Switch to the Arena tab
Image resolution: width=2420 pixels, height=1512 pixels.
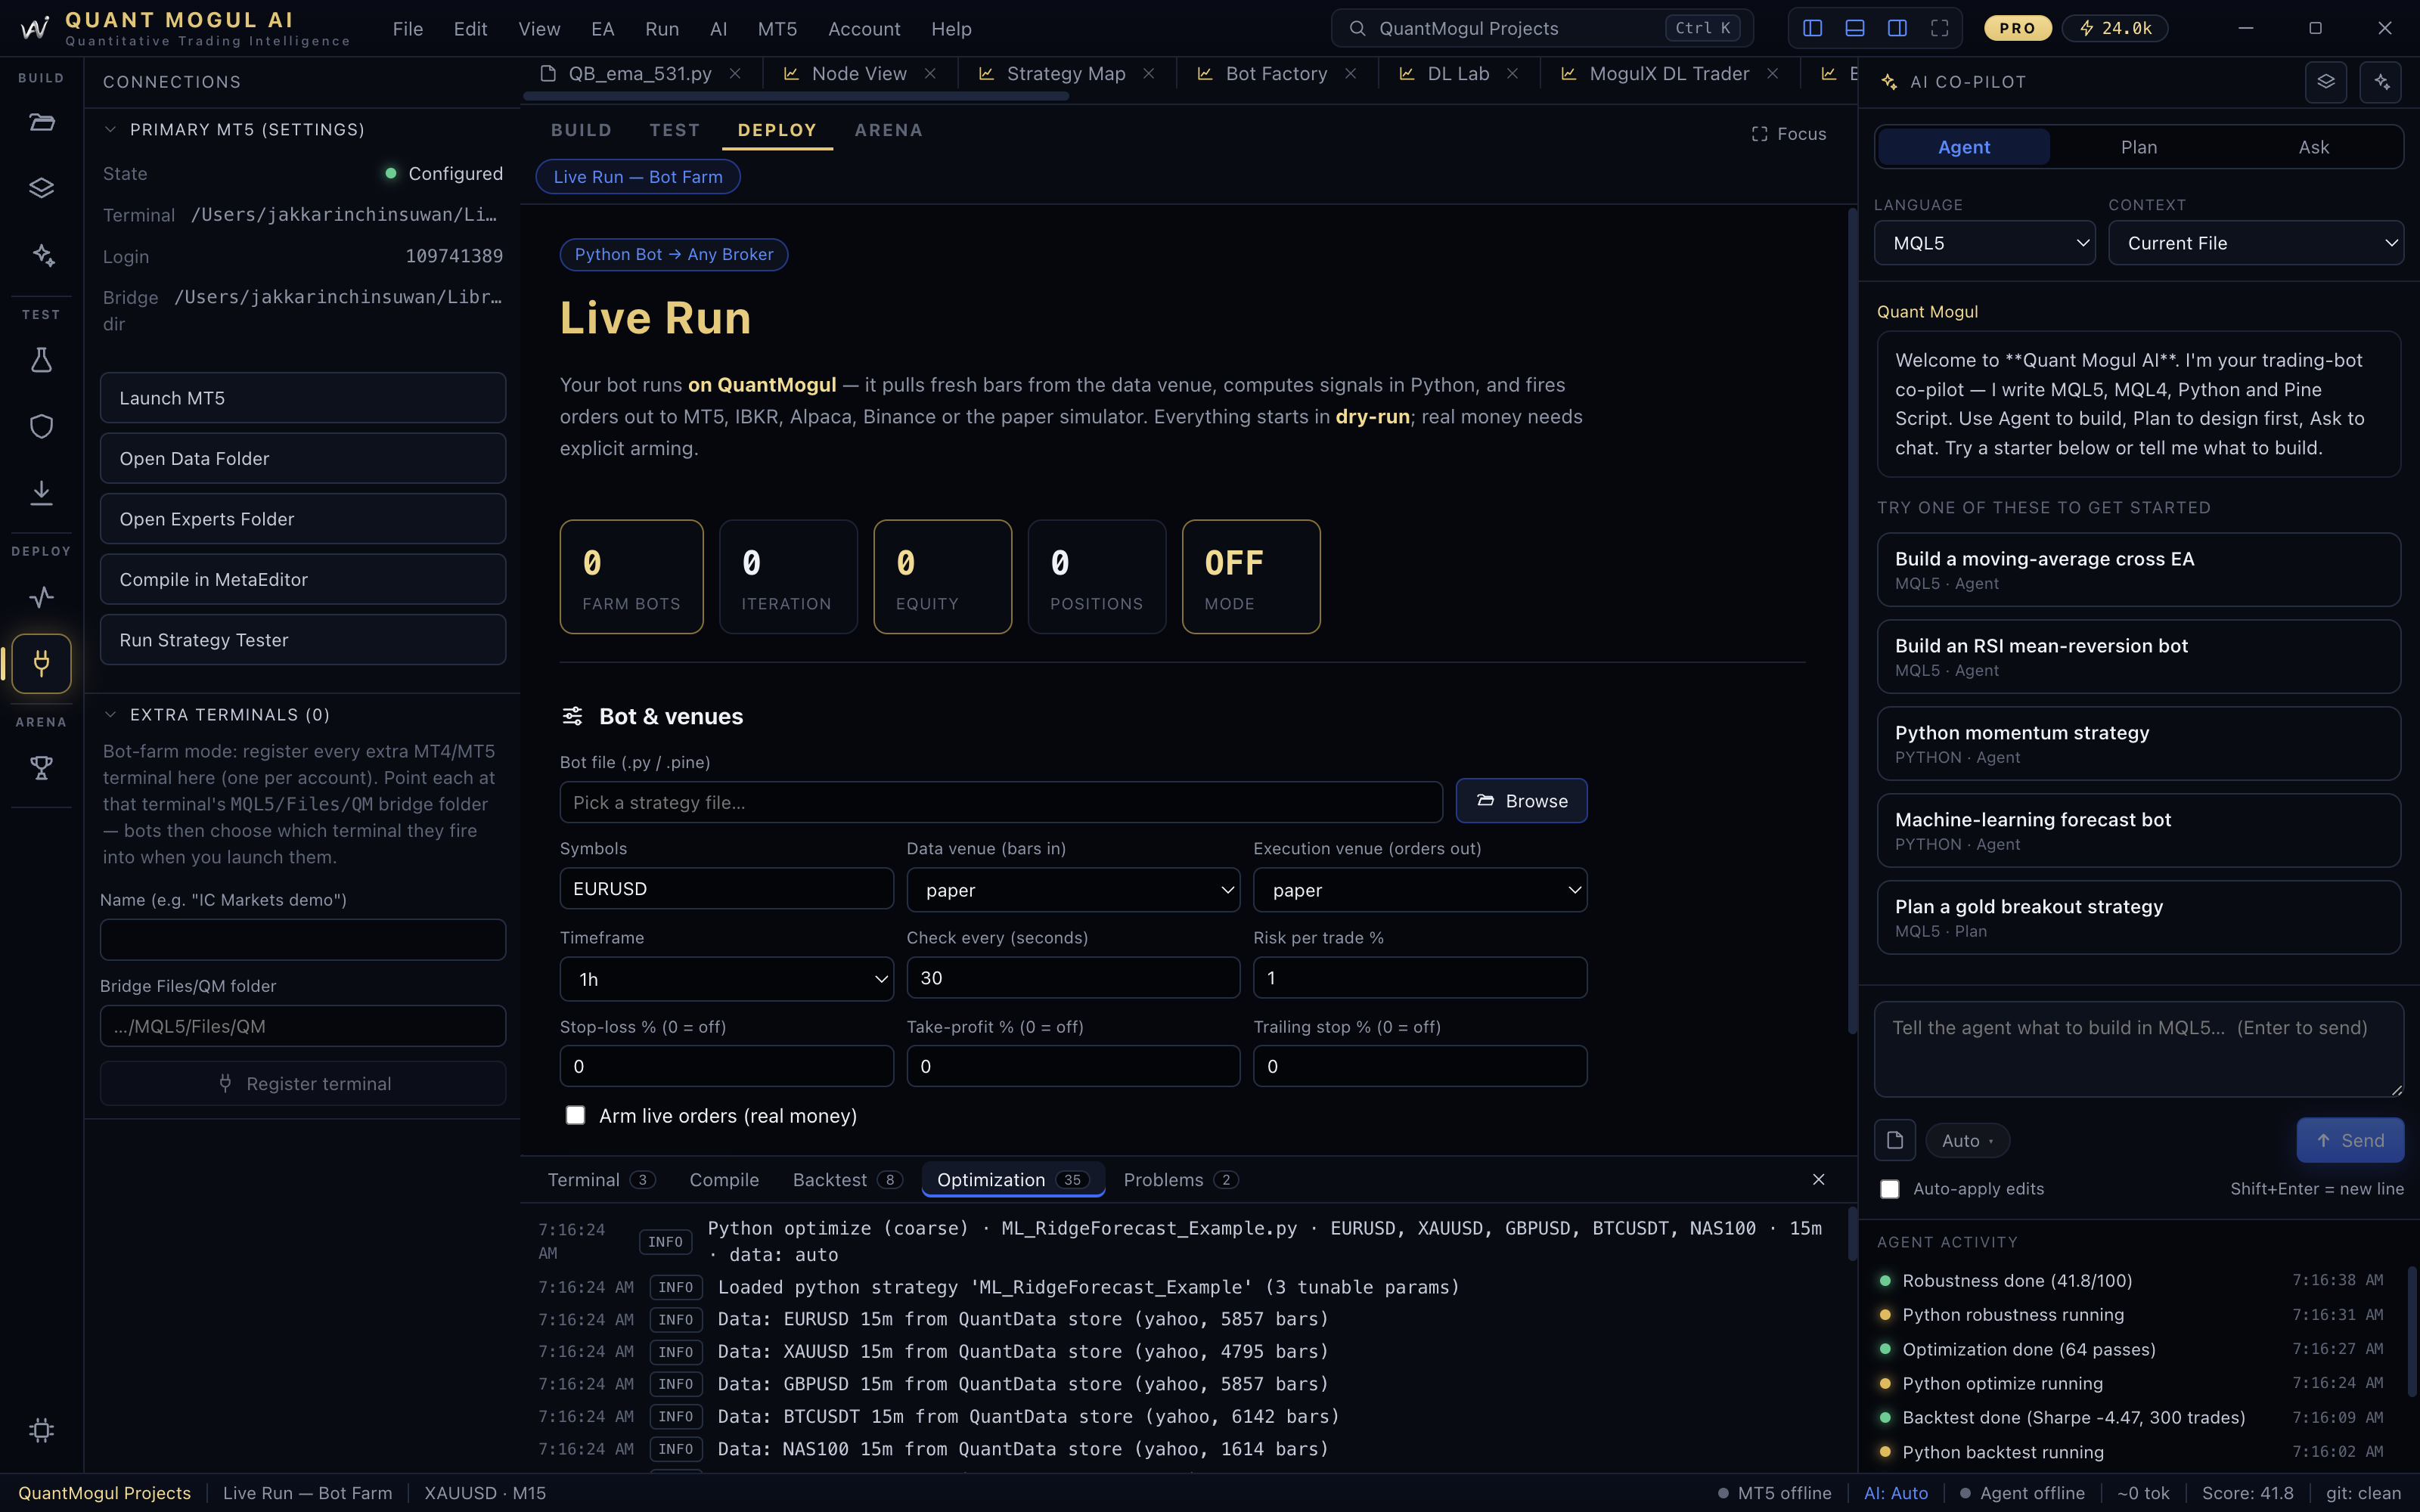pos(888,130)
